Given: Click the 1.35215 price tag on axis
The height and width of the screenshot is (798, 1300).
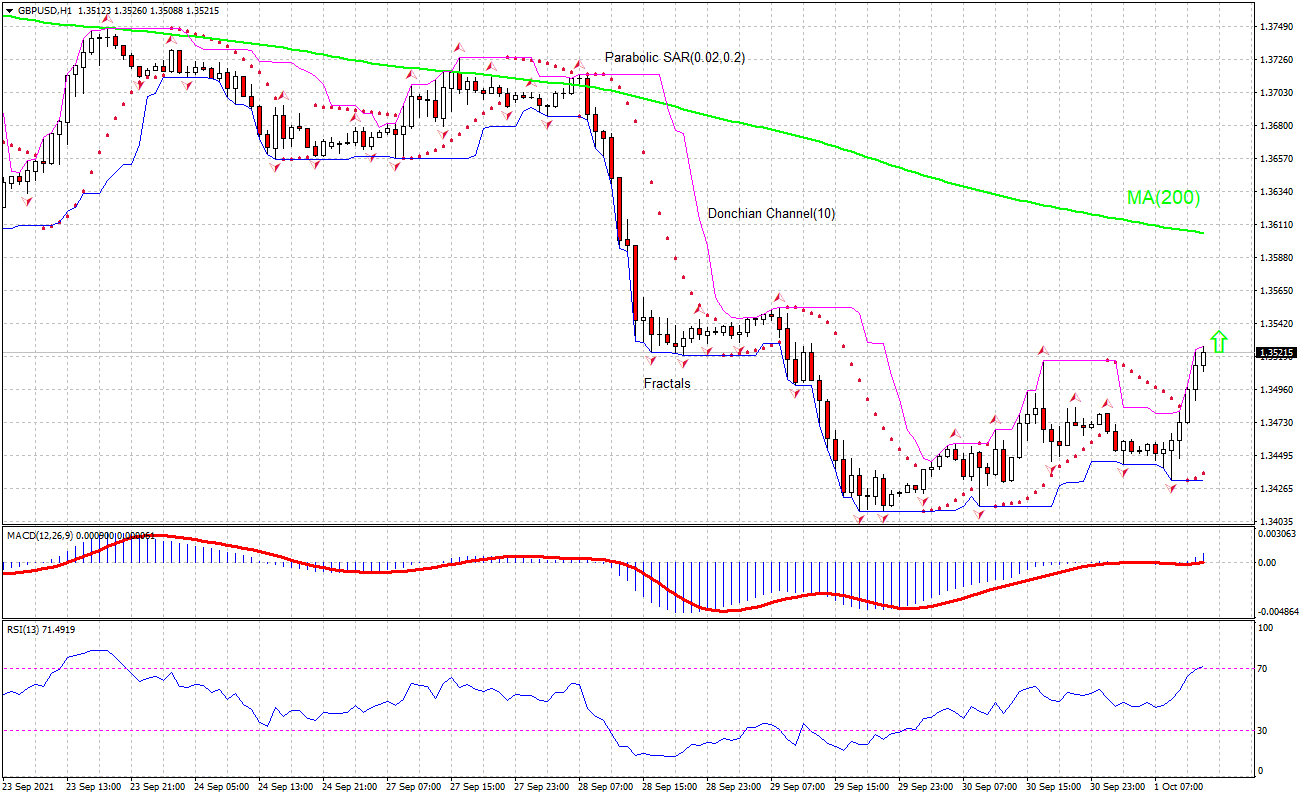Looking at the screenshot, I should (x=1276, y=351).
